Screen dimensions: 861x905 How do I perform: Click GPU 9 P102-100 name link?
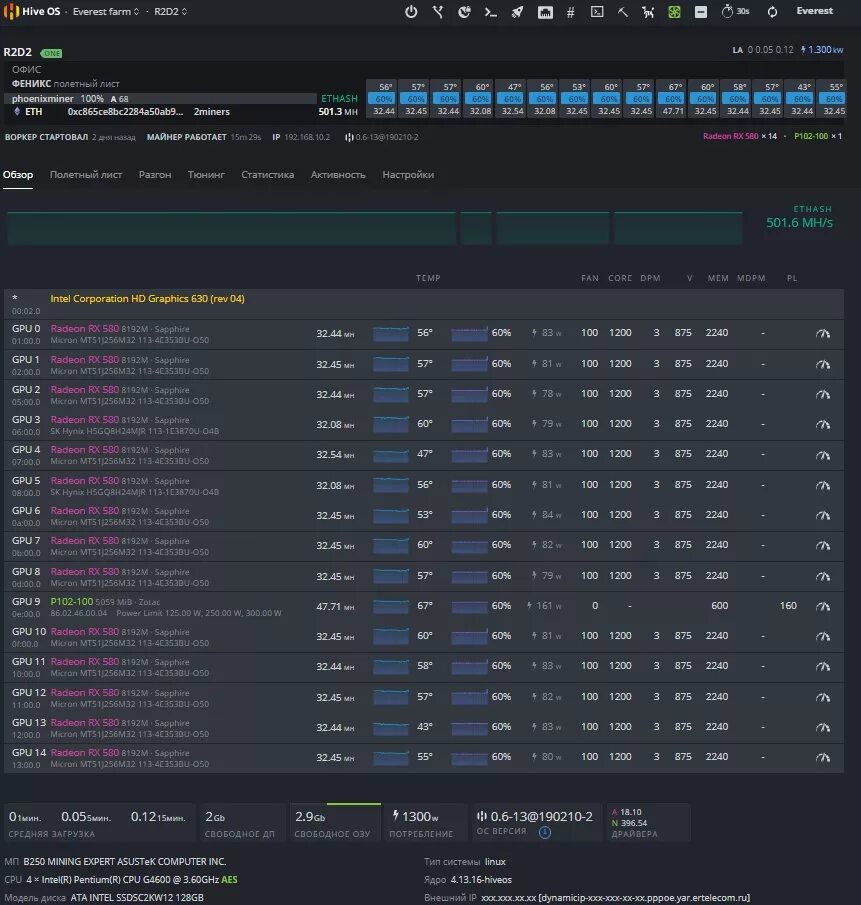(72, 601)
